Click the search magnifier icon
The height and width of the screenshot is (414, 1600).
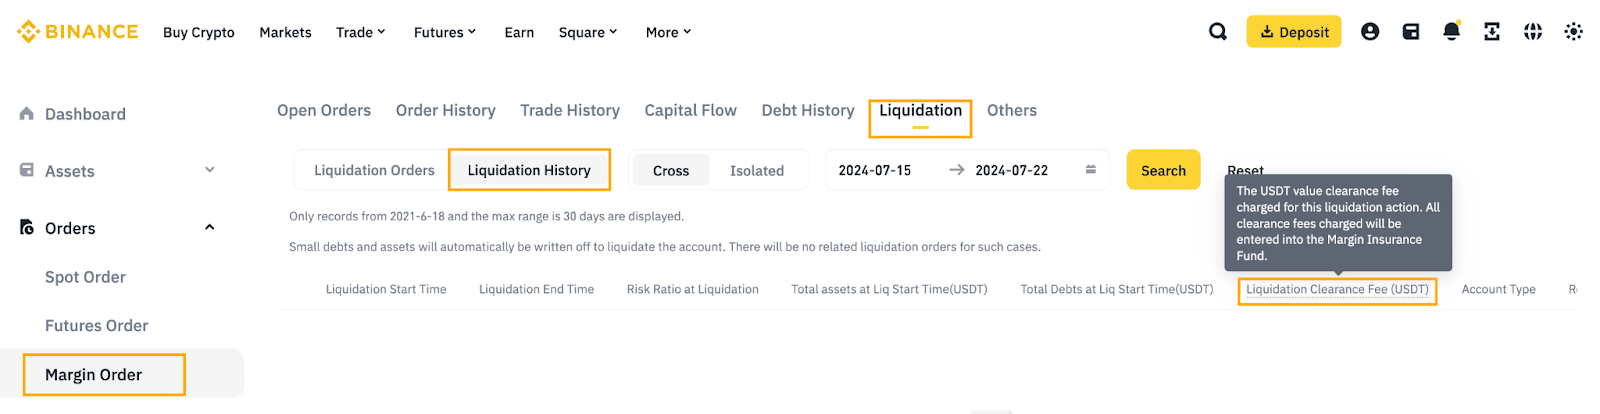point(1217,32)
